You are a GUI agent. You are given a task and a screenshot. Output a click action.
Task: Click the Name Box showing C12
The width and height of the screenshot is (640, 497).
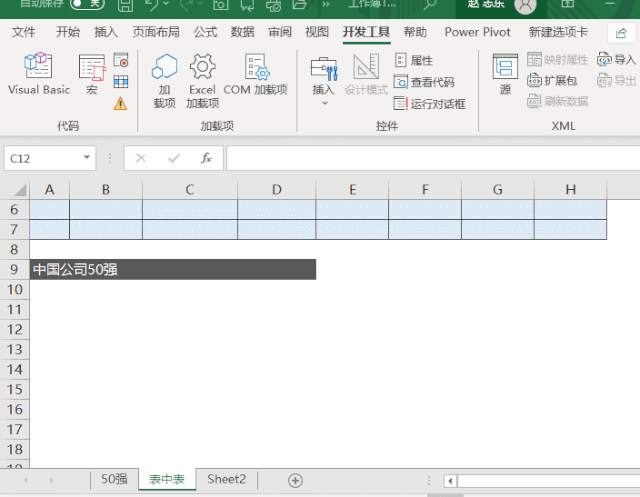coord(43,158)
